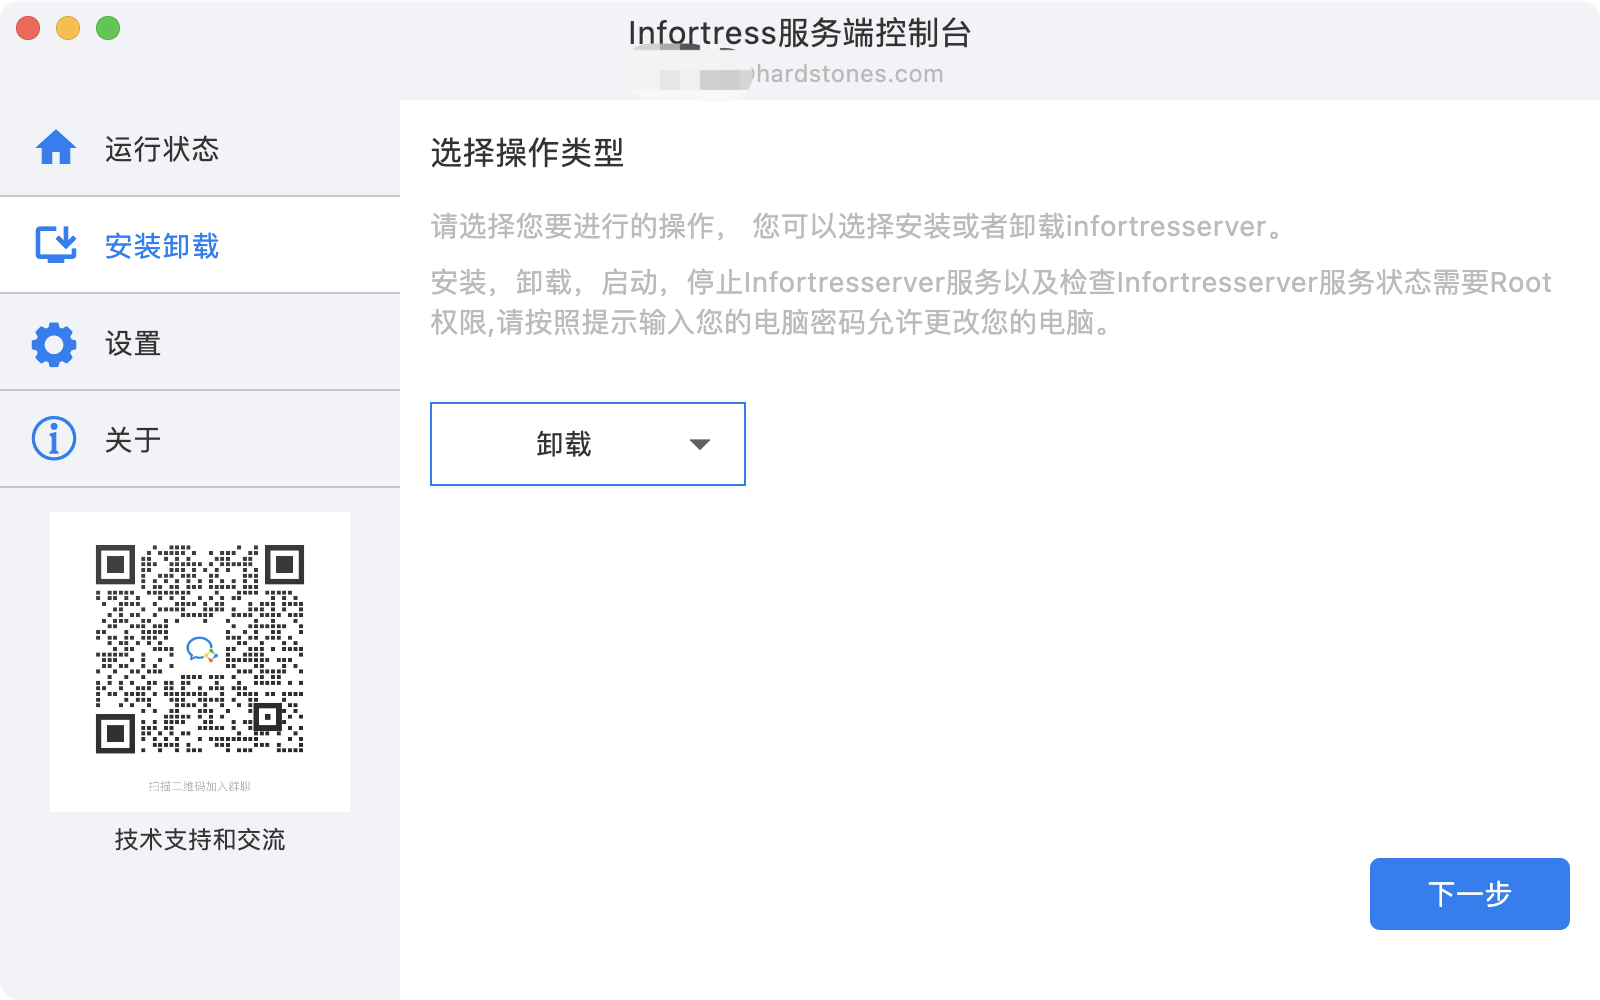Open the 关于 page
This screenshot has width=1600, height=1000.
coord(200,440)
